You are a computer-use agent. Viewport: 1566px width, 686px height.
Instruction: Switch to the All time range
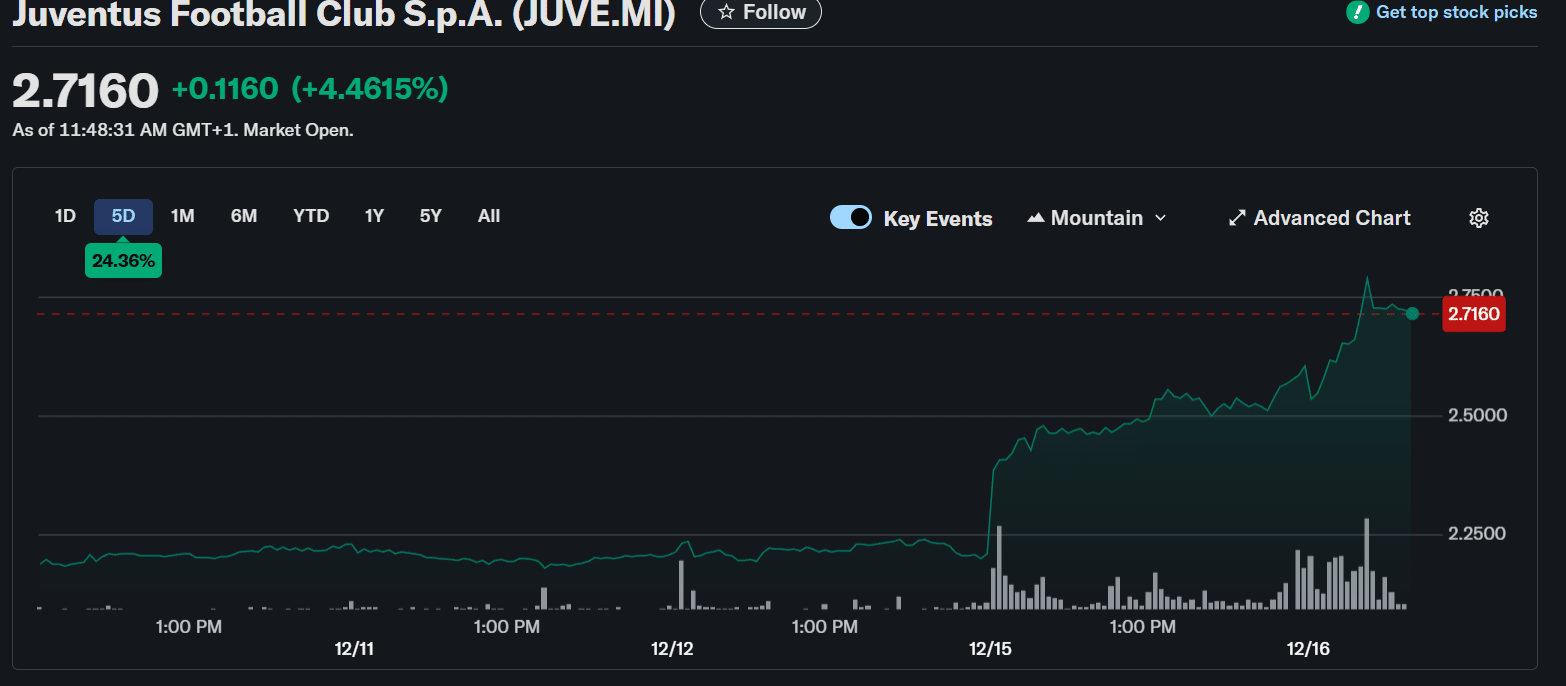(x=489, y=215)
